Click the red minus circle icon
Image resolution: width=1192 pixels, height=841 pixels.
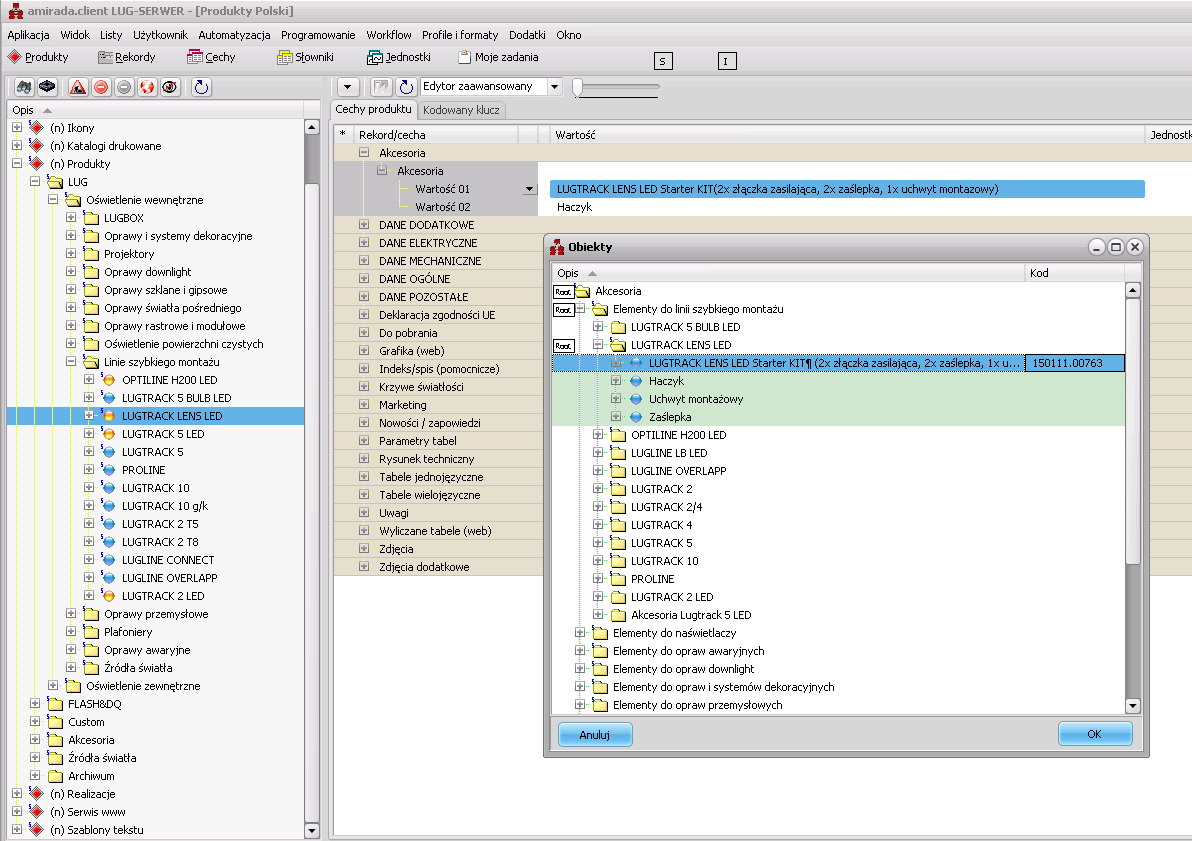pos(101,87)
